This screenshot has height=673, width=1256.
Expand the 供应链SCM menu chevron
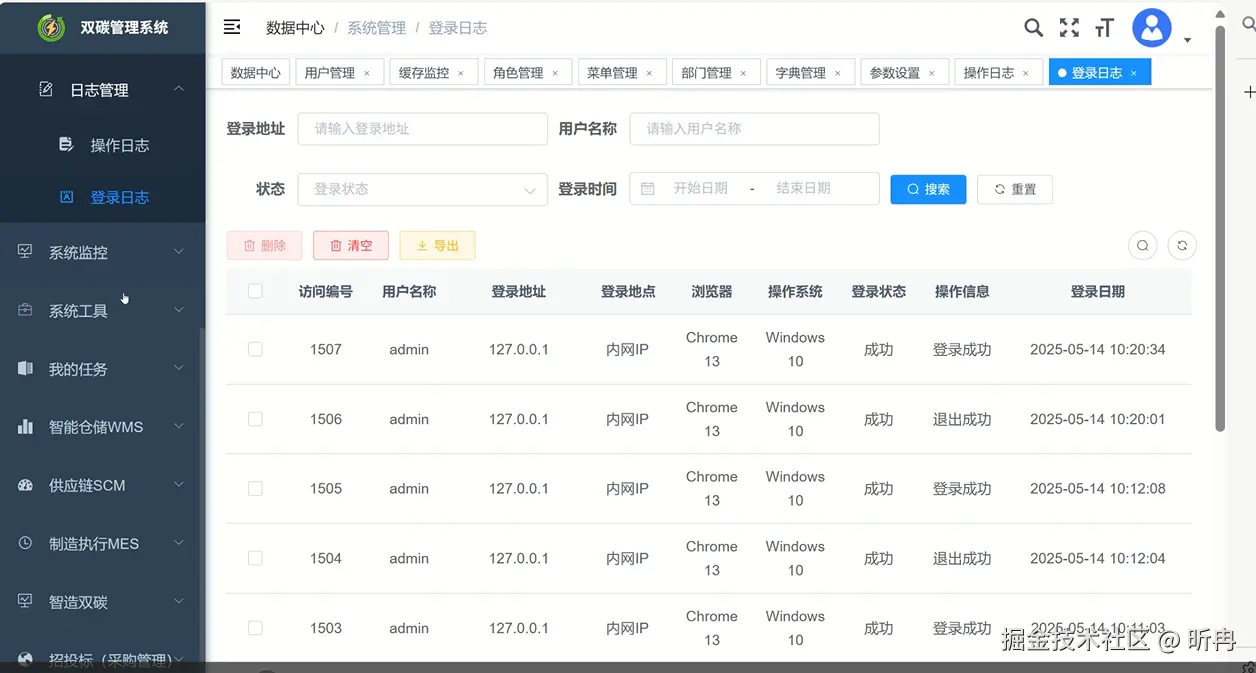click(x=179, y=485)
